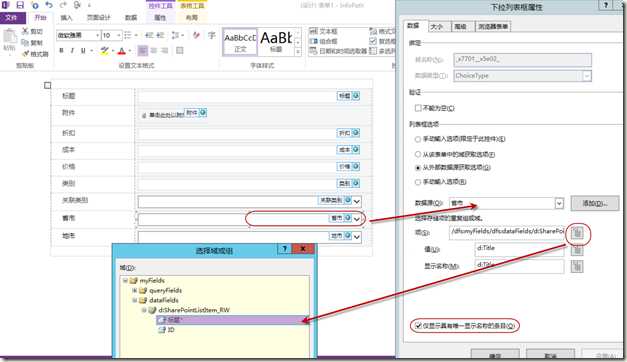Select radio 从外部数据源获取选项
This screenshot has height=362, width=627.
[418, 168]
